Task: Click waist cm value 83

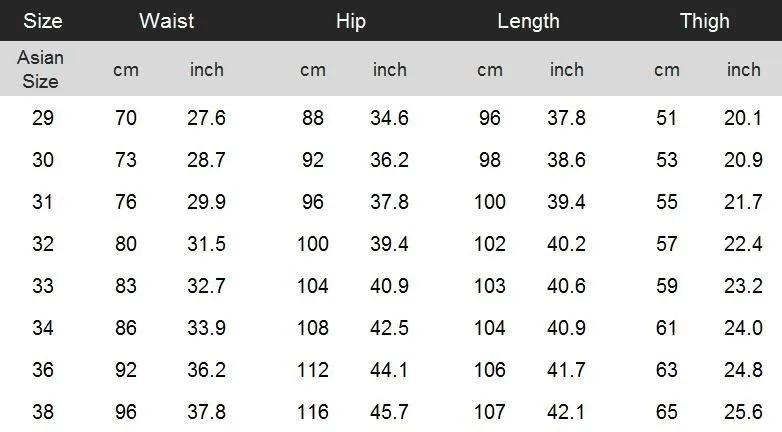Action: [126, 286]
